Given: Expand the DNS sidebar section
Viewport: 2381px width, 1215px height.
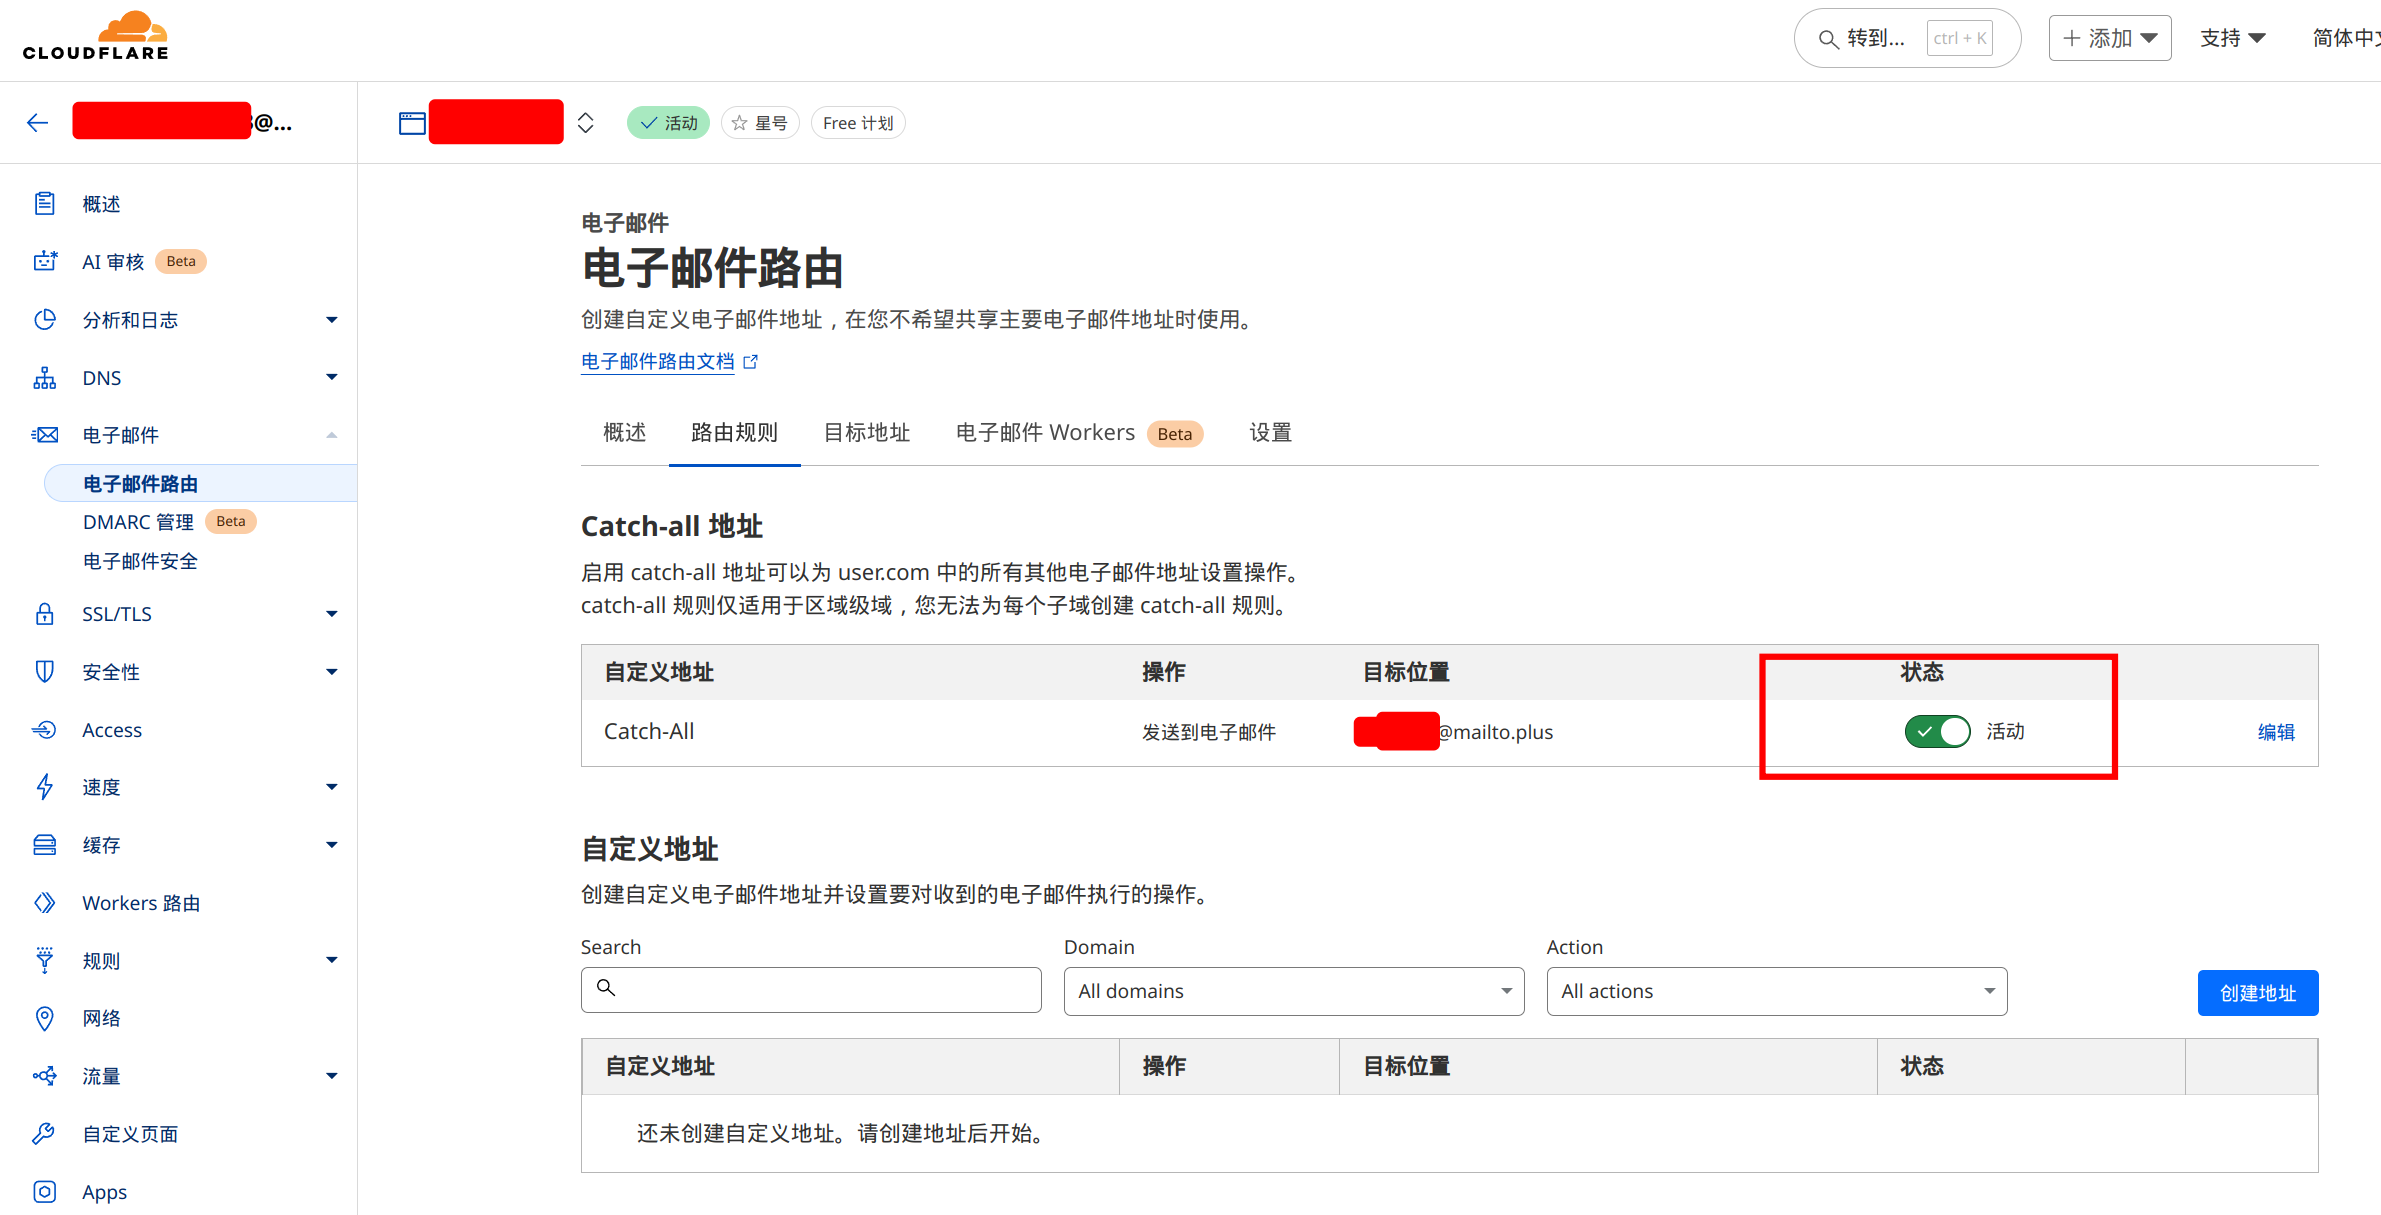Looking at the screenshot, I should [x=331, y=378].
